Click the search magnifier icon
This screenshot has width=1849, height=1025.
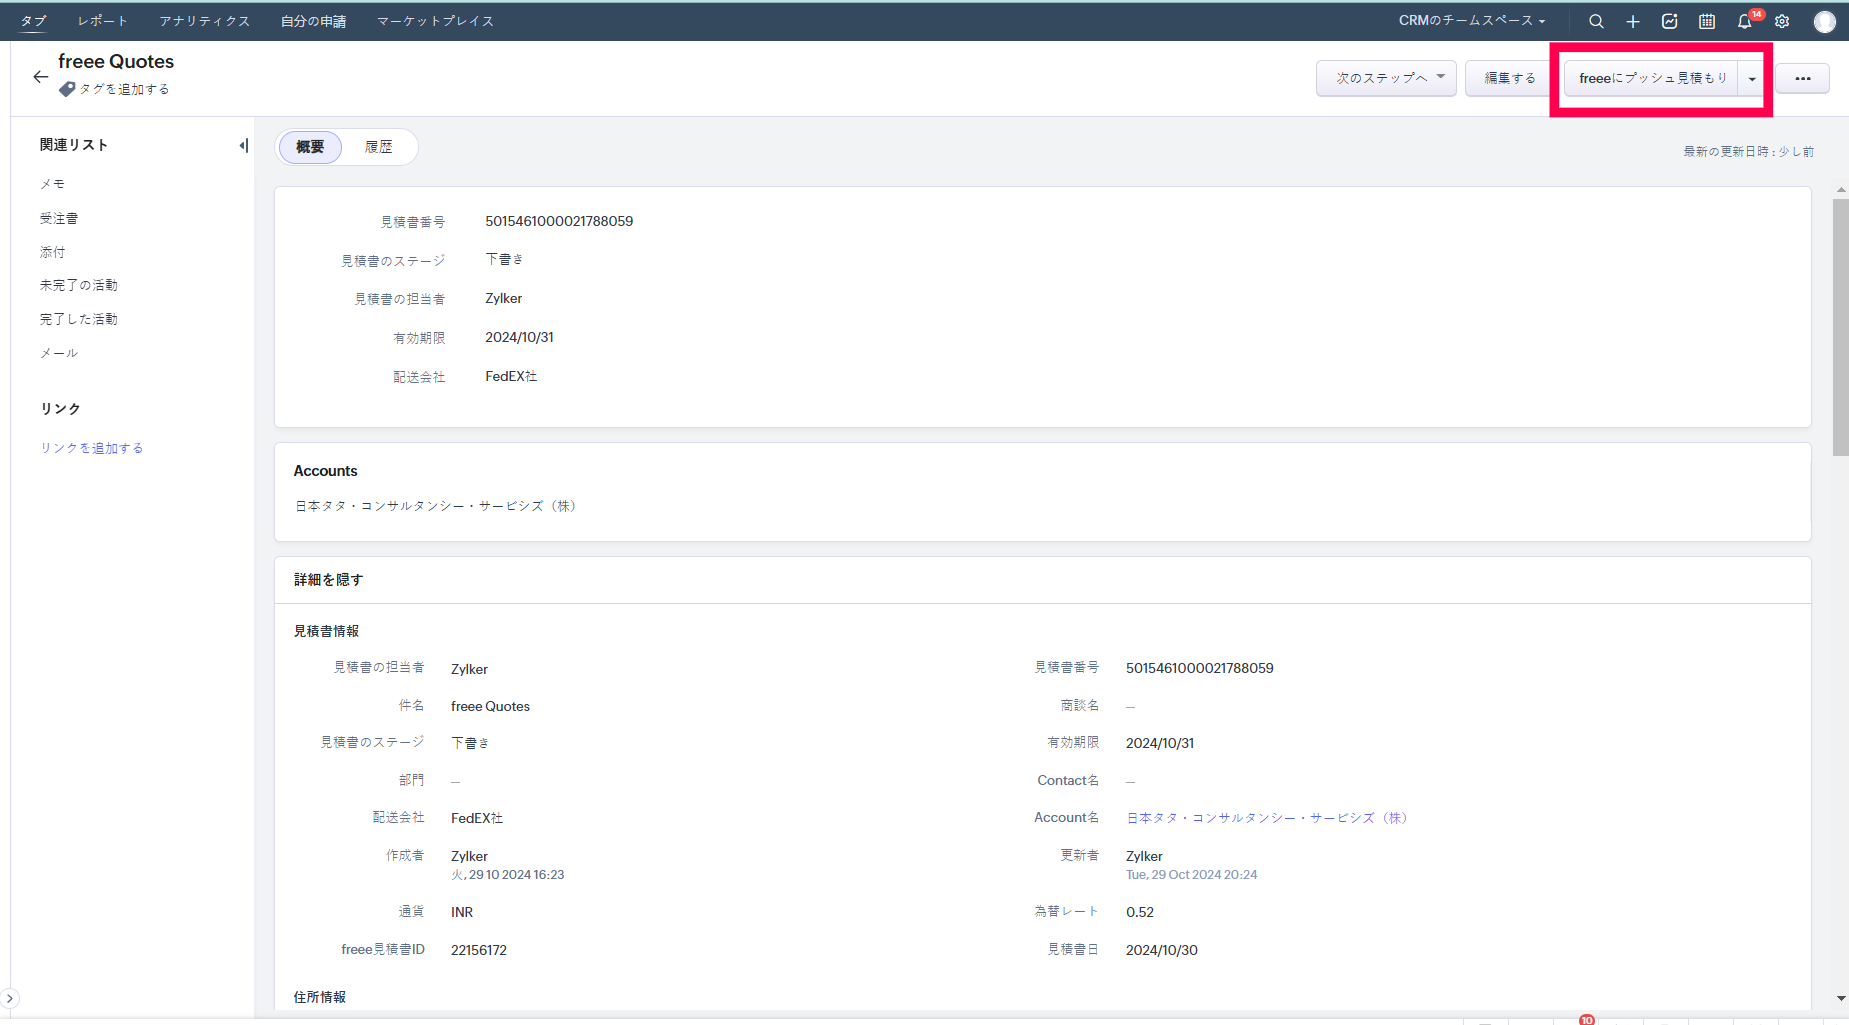(x=1596, y=21)
